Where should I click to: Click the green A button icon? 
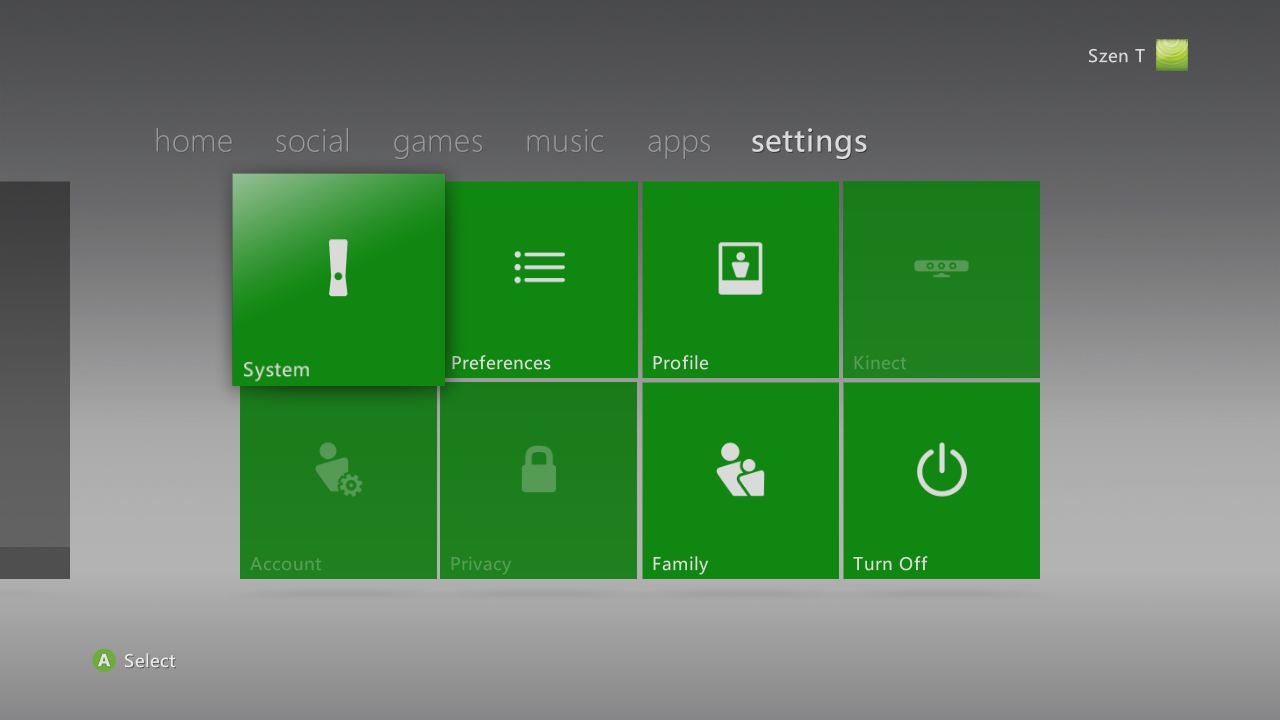click(104, 660)
